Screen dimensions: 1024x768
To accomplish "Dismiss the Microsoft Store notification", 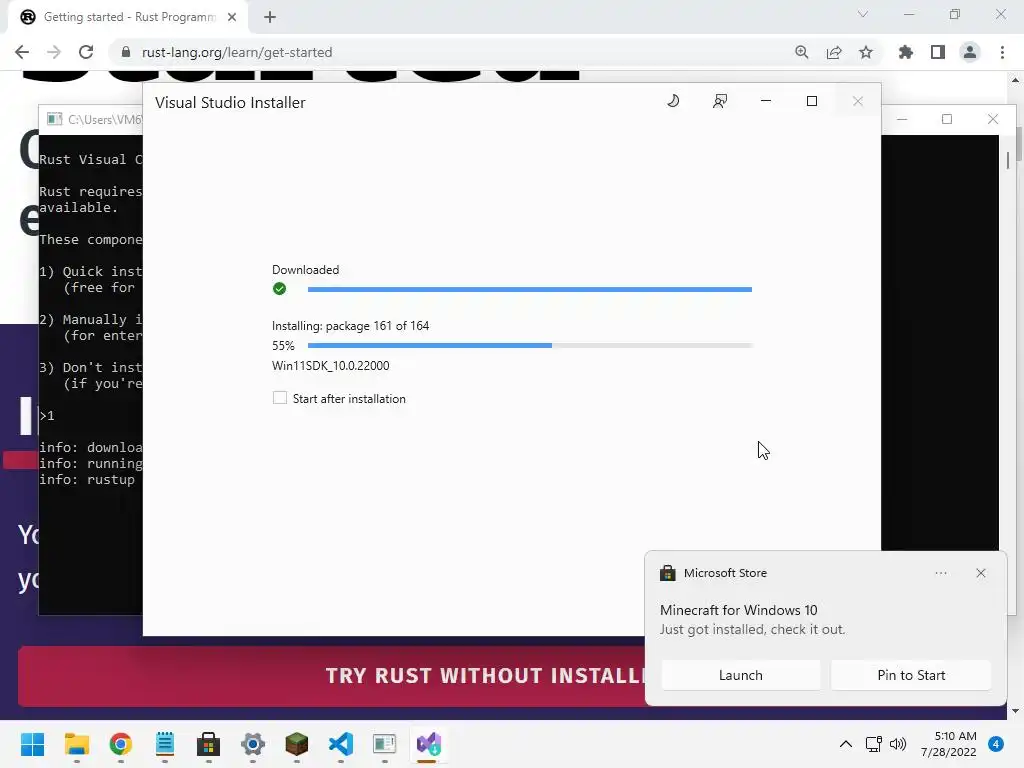I will [x=981, y=573].
